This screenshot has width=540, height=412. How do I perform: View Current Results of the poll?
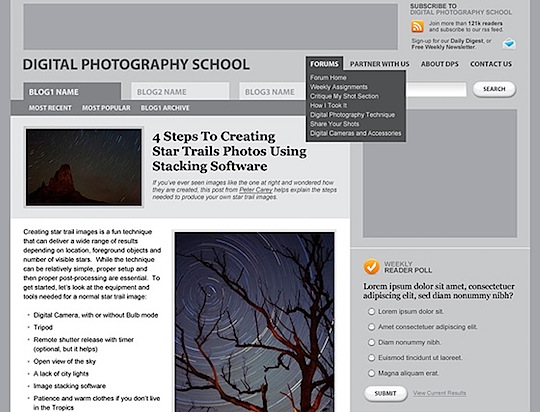pyautogui.click(x=439, y=393)
